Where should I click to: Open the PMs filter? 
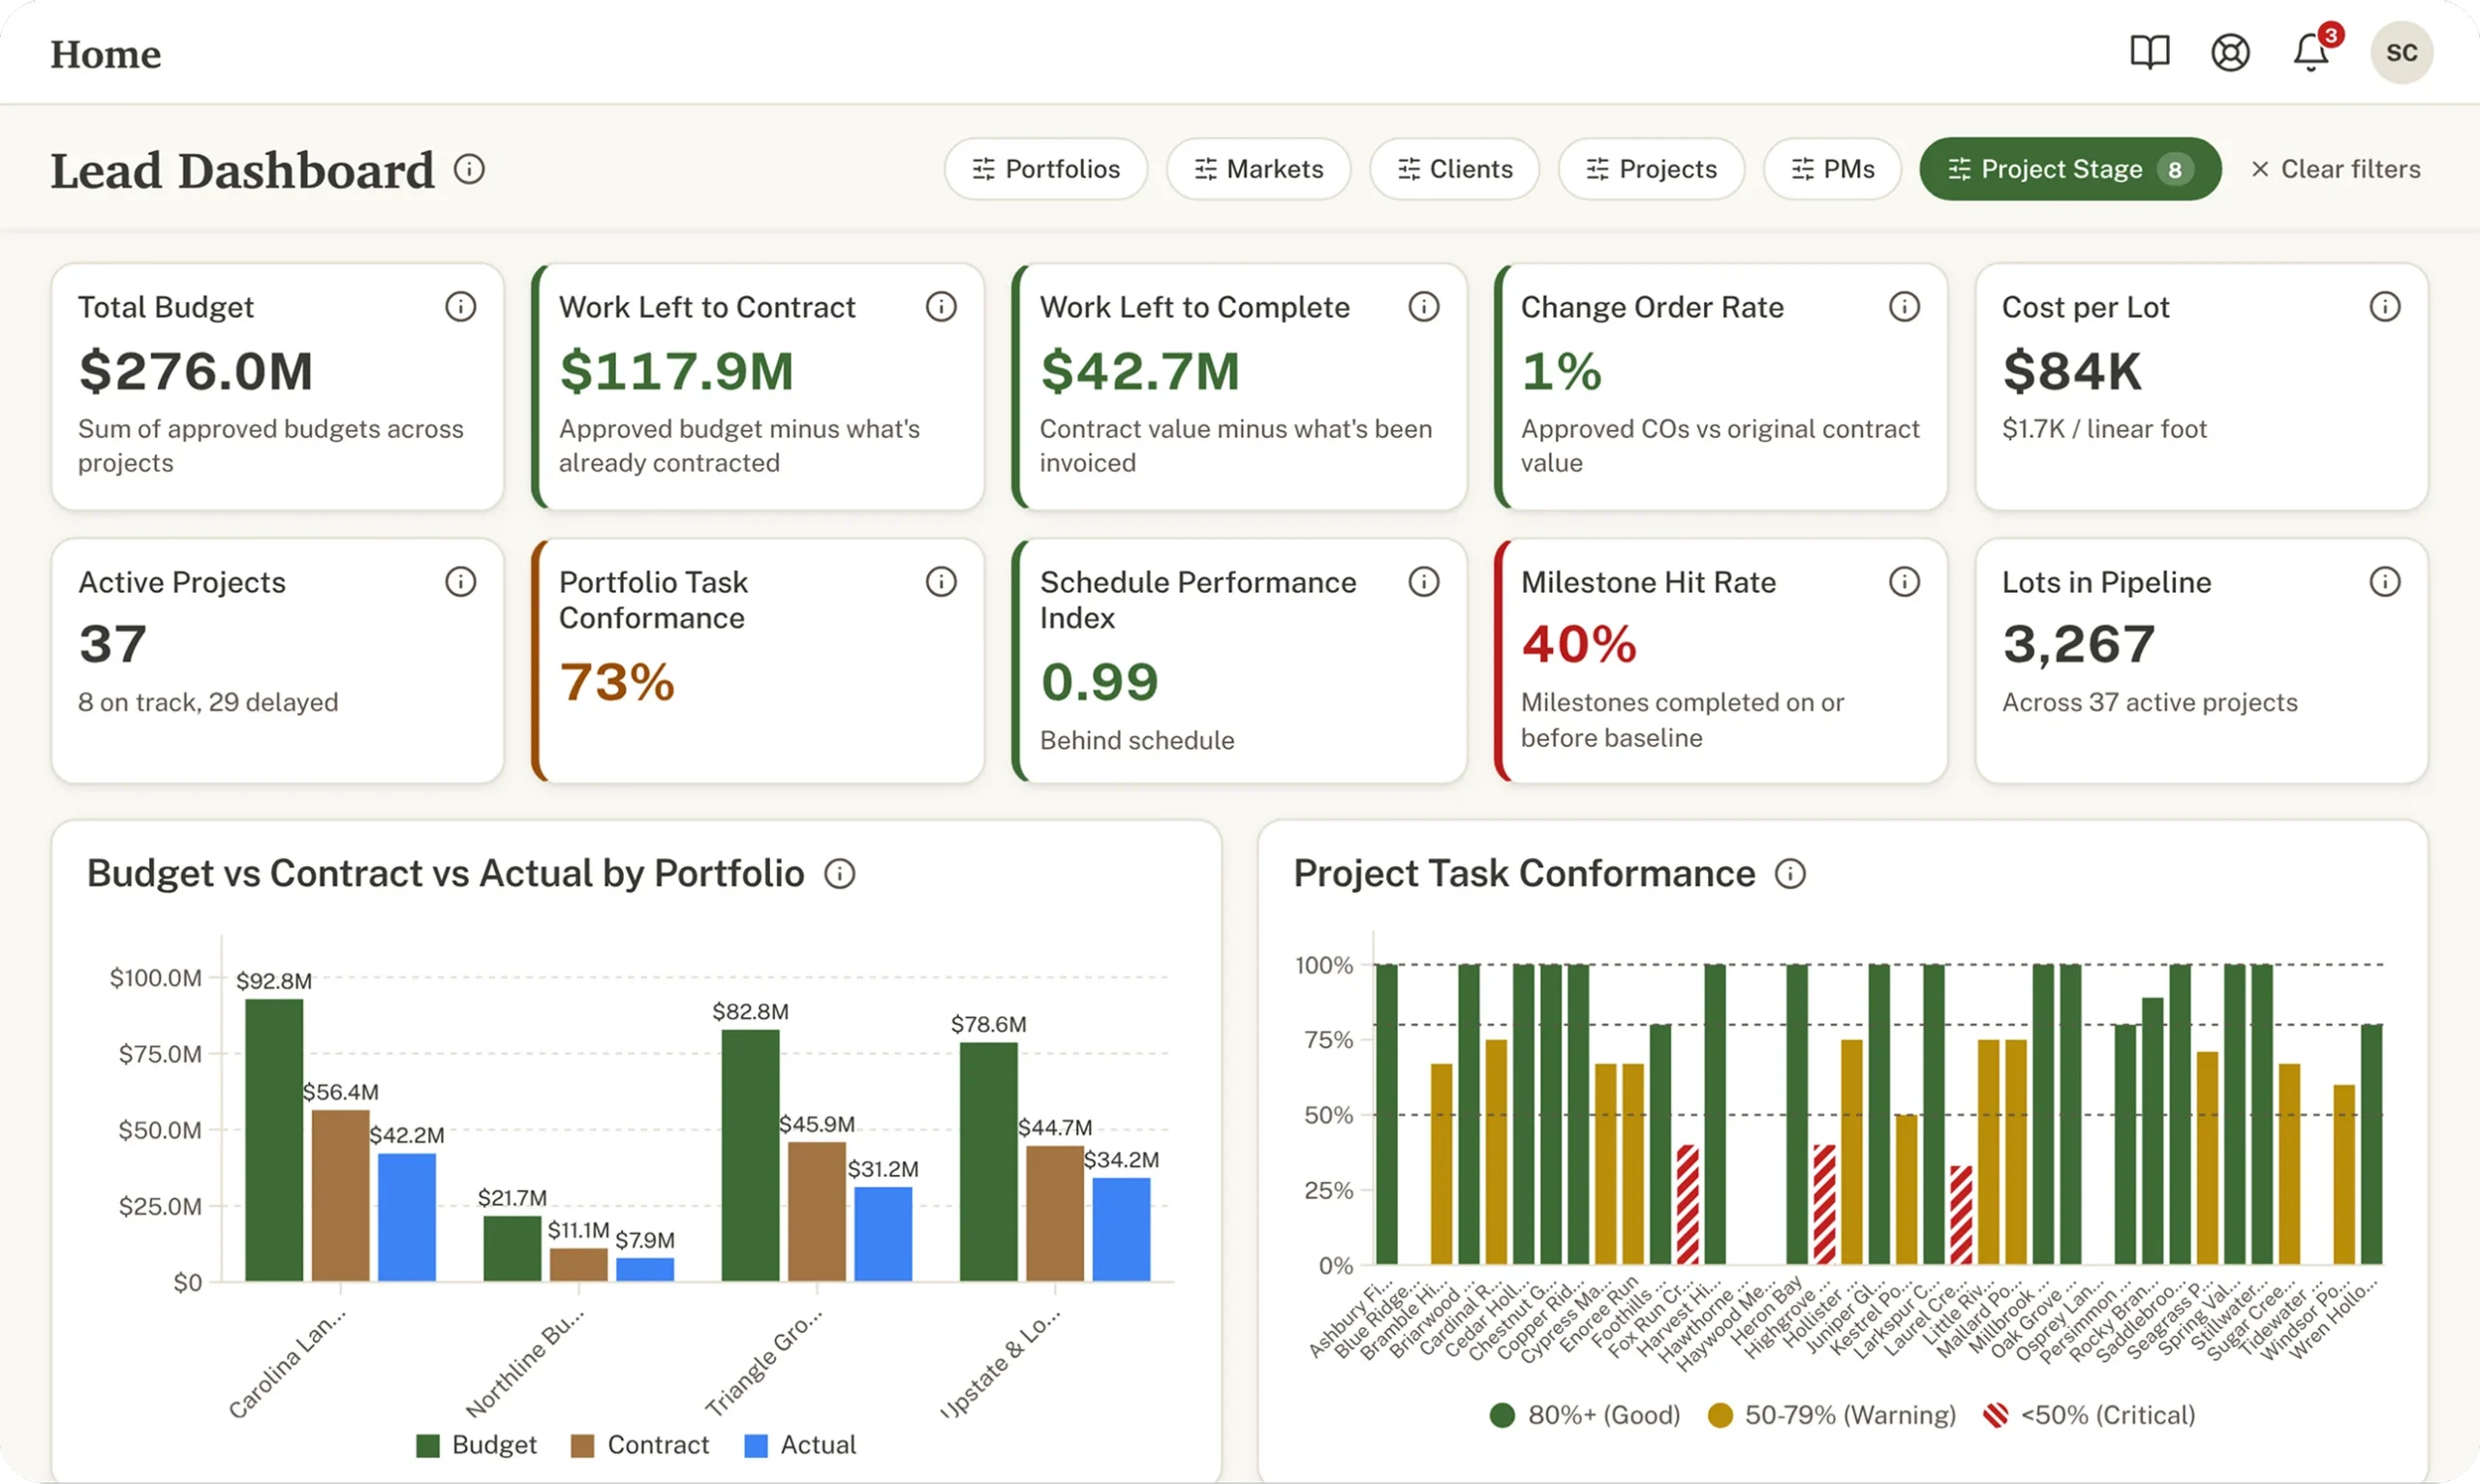pyautogui.click(x=1833, y=169)
